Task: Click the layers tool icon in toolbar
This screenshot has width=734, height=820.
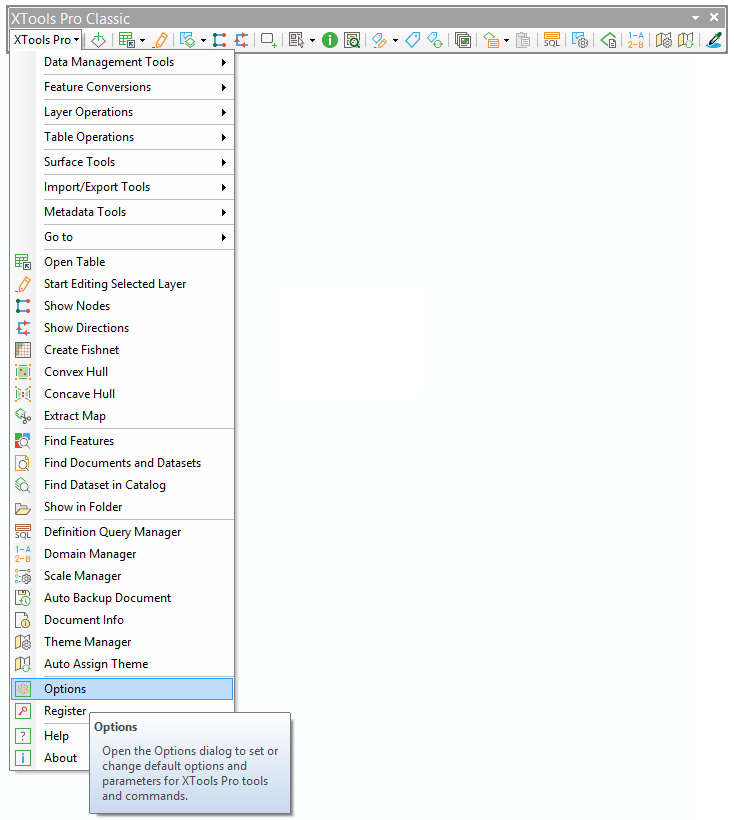Action: pyautogui.click(x=187, y=40)
